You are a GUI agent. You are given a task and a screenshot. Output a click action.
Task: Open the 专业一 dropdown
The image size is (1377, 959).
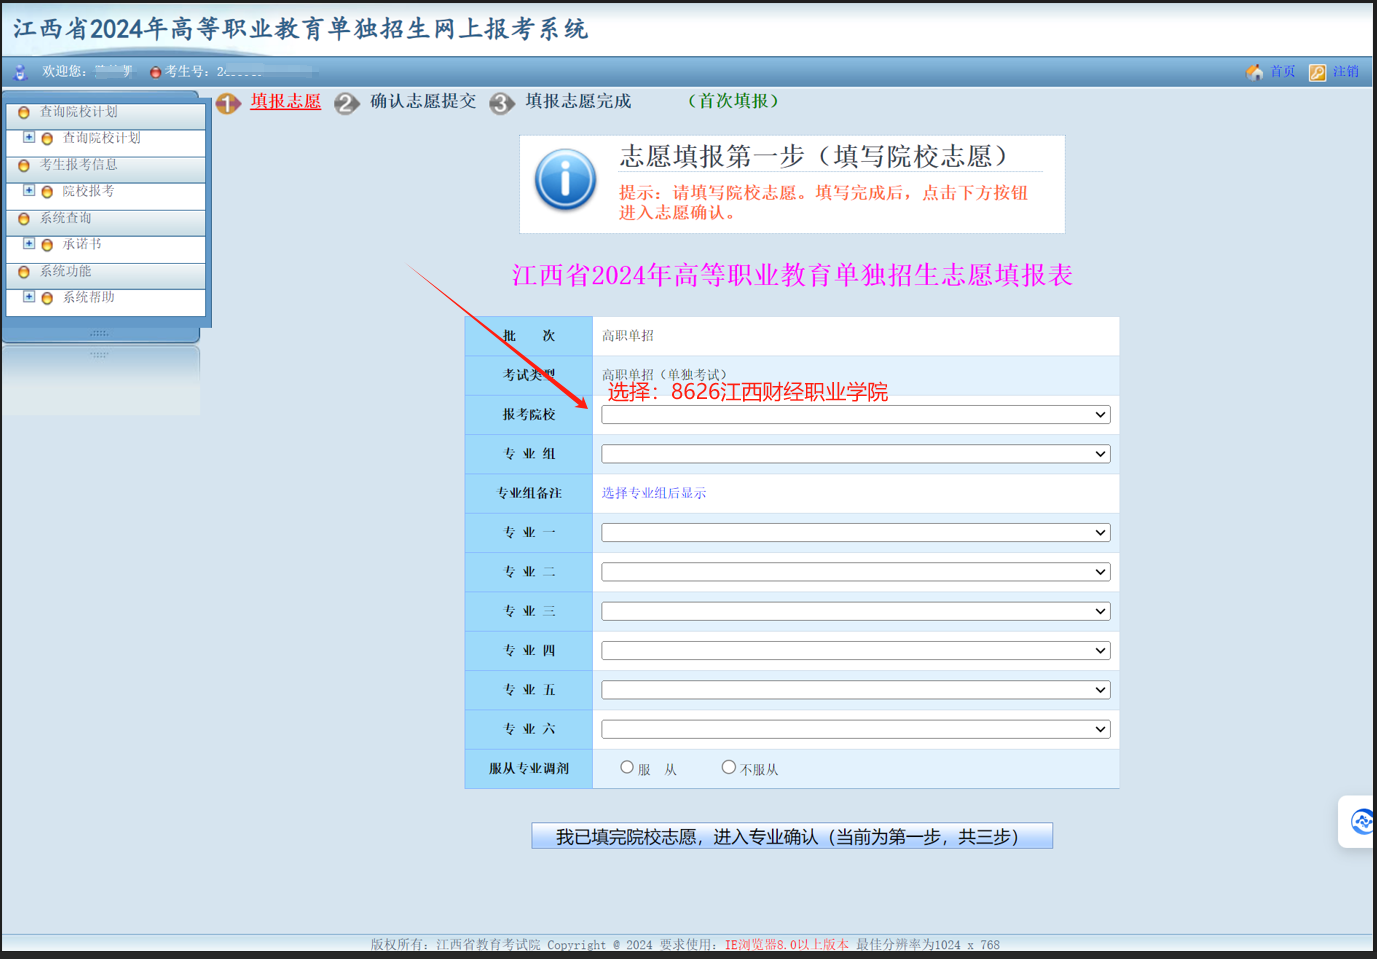pyautogui.click(x=856, y=533)
